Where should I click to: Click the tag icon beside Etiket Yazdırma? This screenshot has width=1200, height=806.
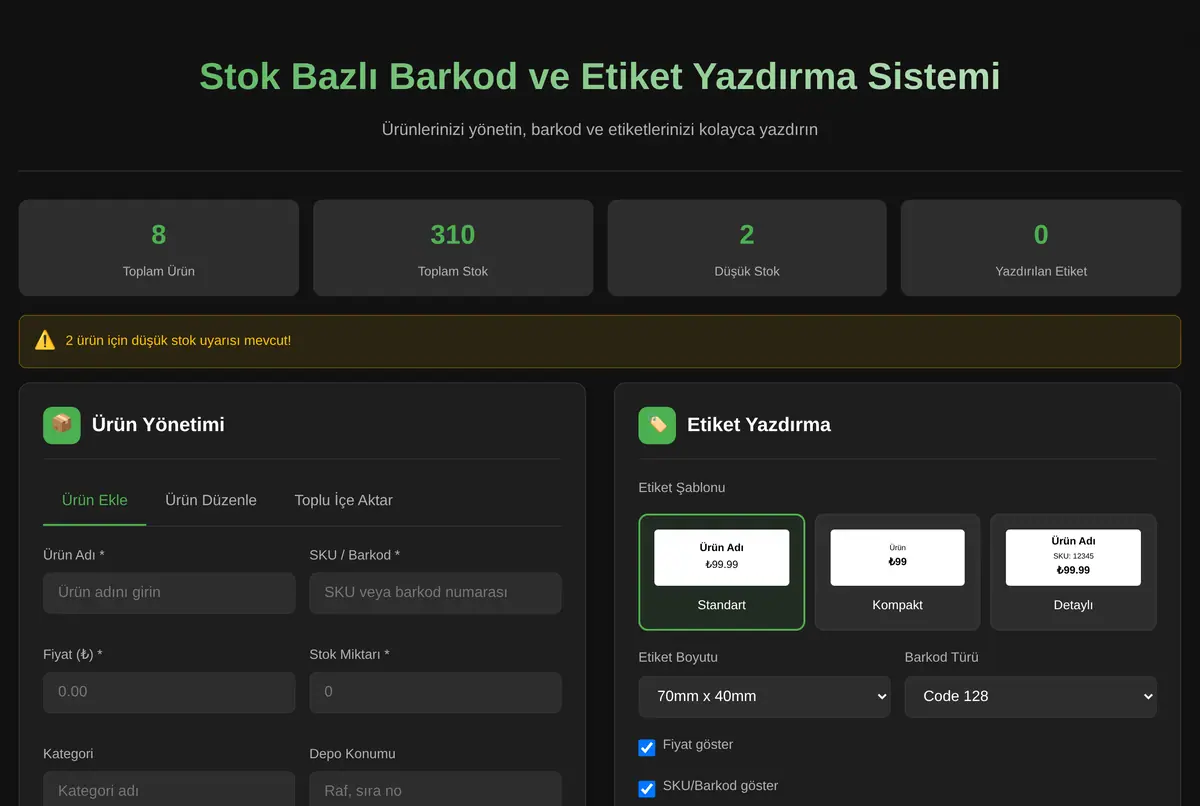tap(657, 425)
